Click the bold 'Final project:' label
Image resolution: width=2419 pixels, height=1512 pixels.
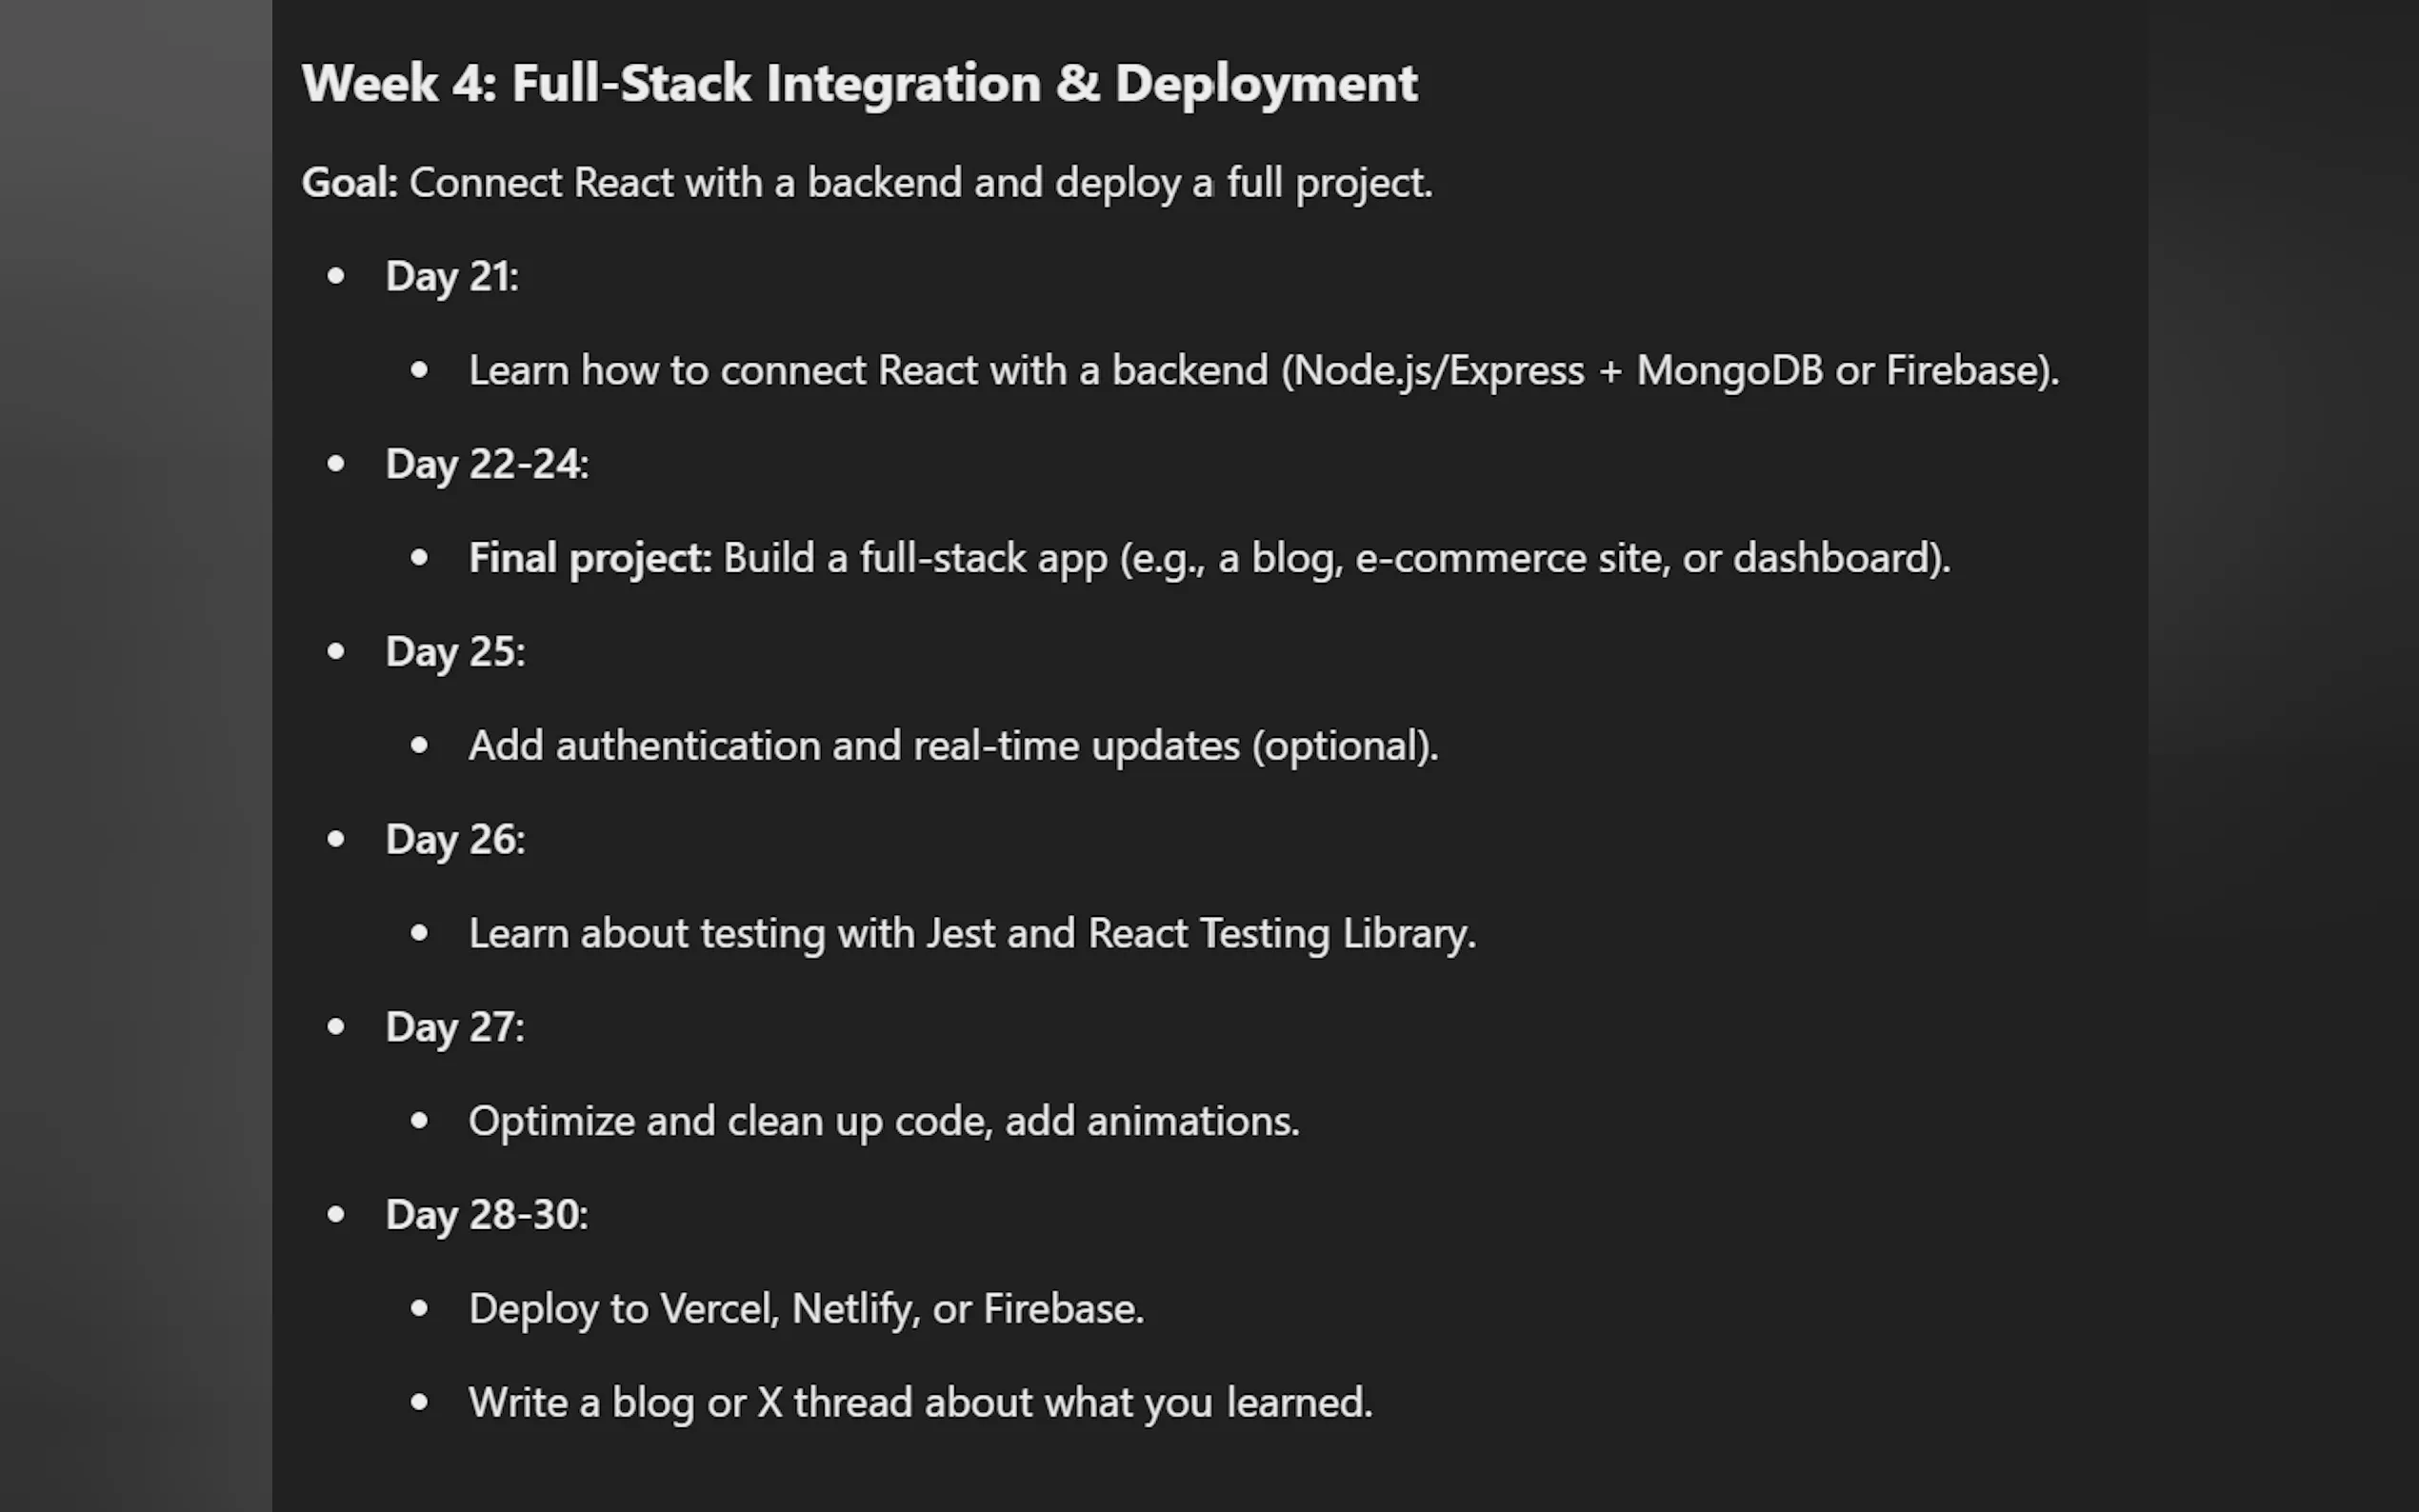pyautogui.click(x=590, y=559)
